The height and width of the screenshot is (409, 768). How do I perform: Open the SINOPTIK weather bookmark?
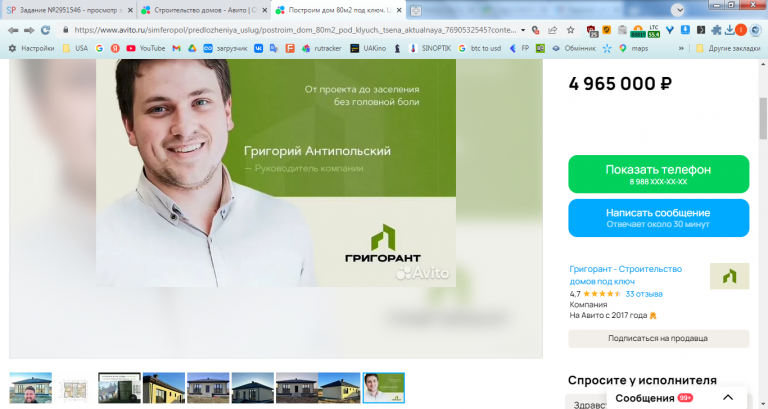pyautogui.click(x=430, y=48)
